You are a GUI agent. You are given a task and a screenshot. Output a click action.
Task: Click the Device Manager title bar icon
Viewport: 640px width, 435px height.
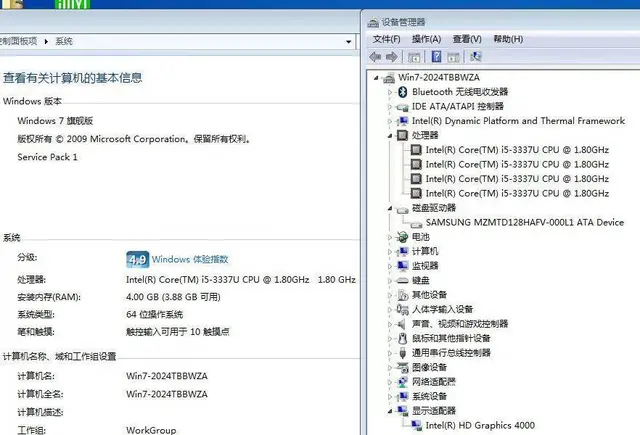pyautogui.click(x=373, y=22)
